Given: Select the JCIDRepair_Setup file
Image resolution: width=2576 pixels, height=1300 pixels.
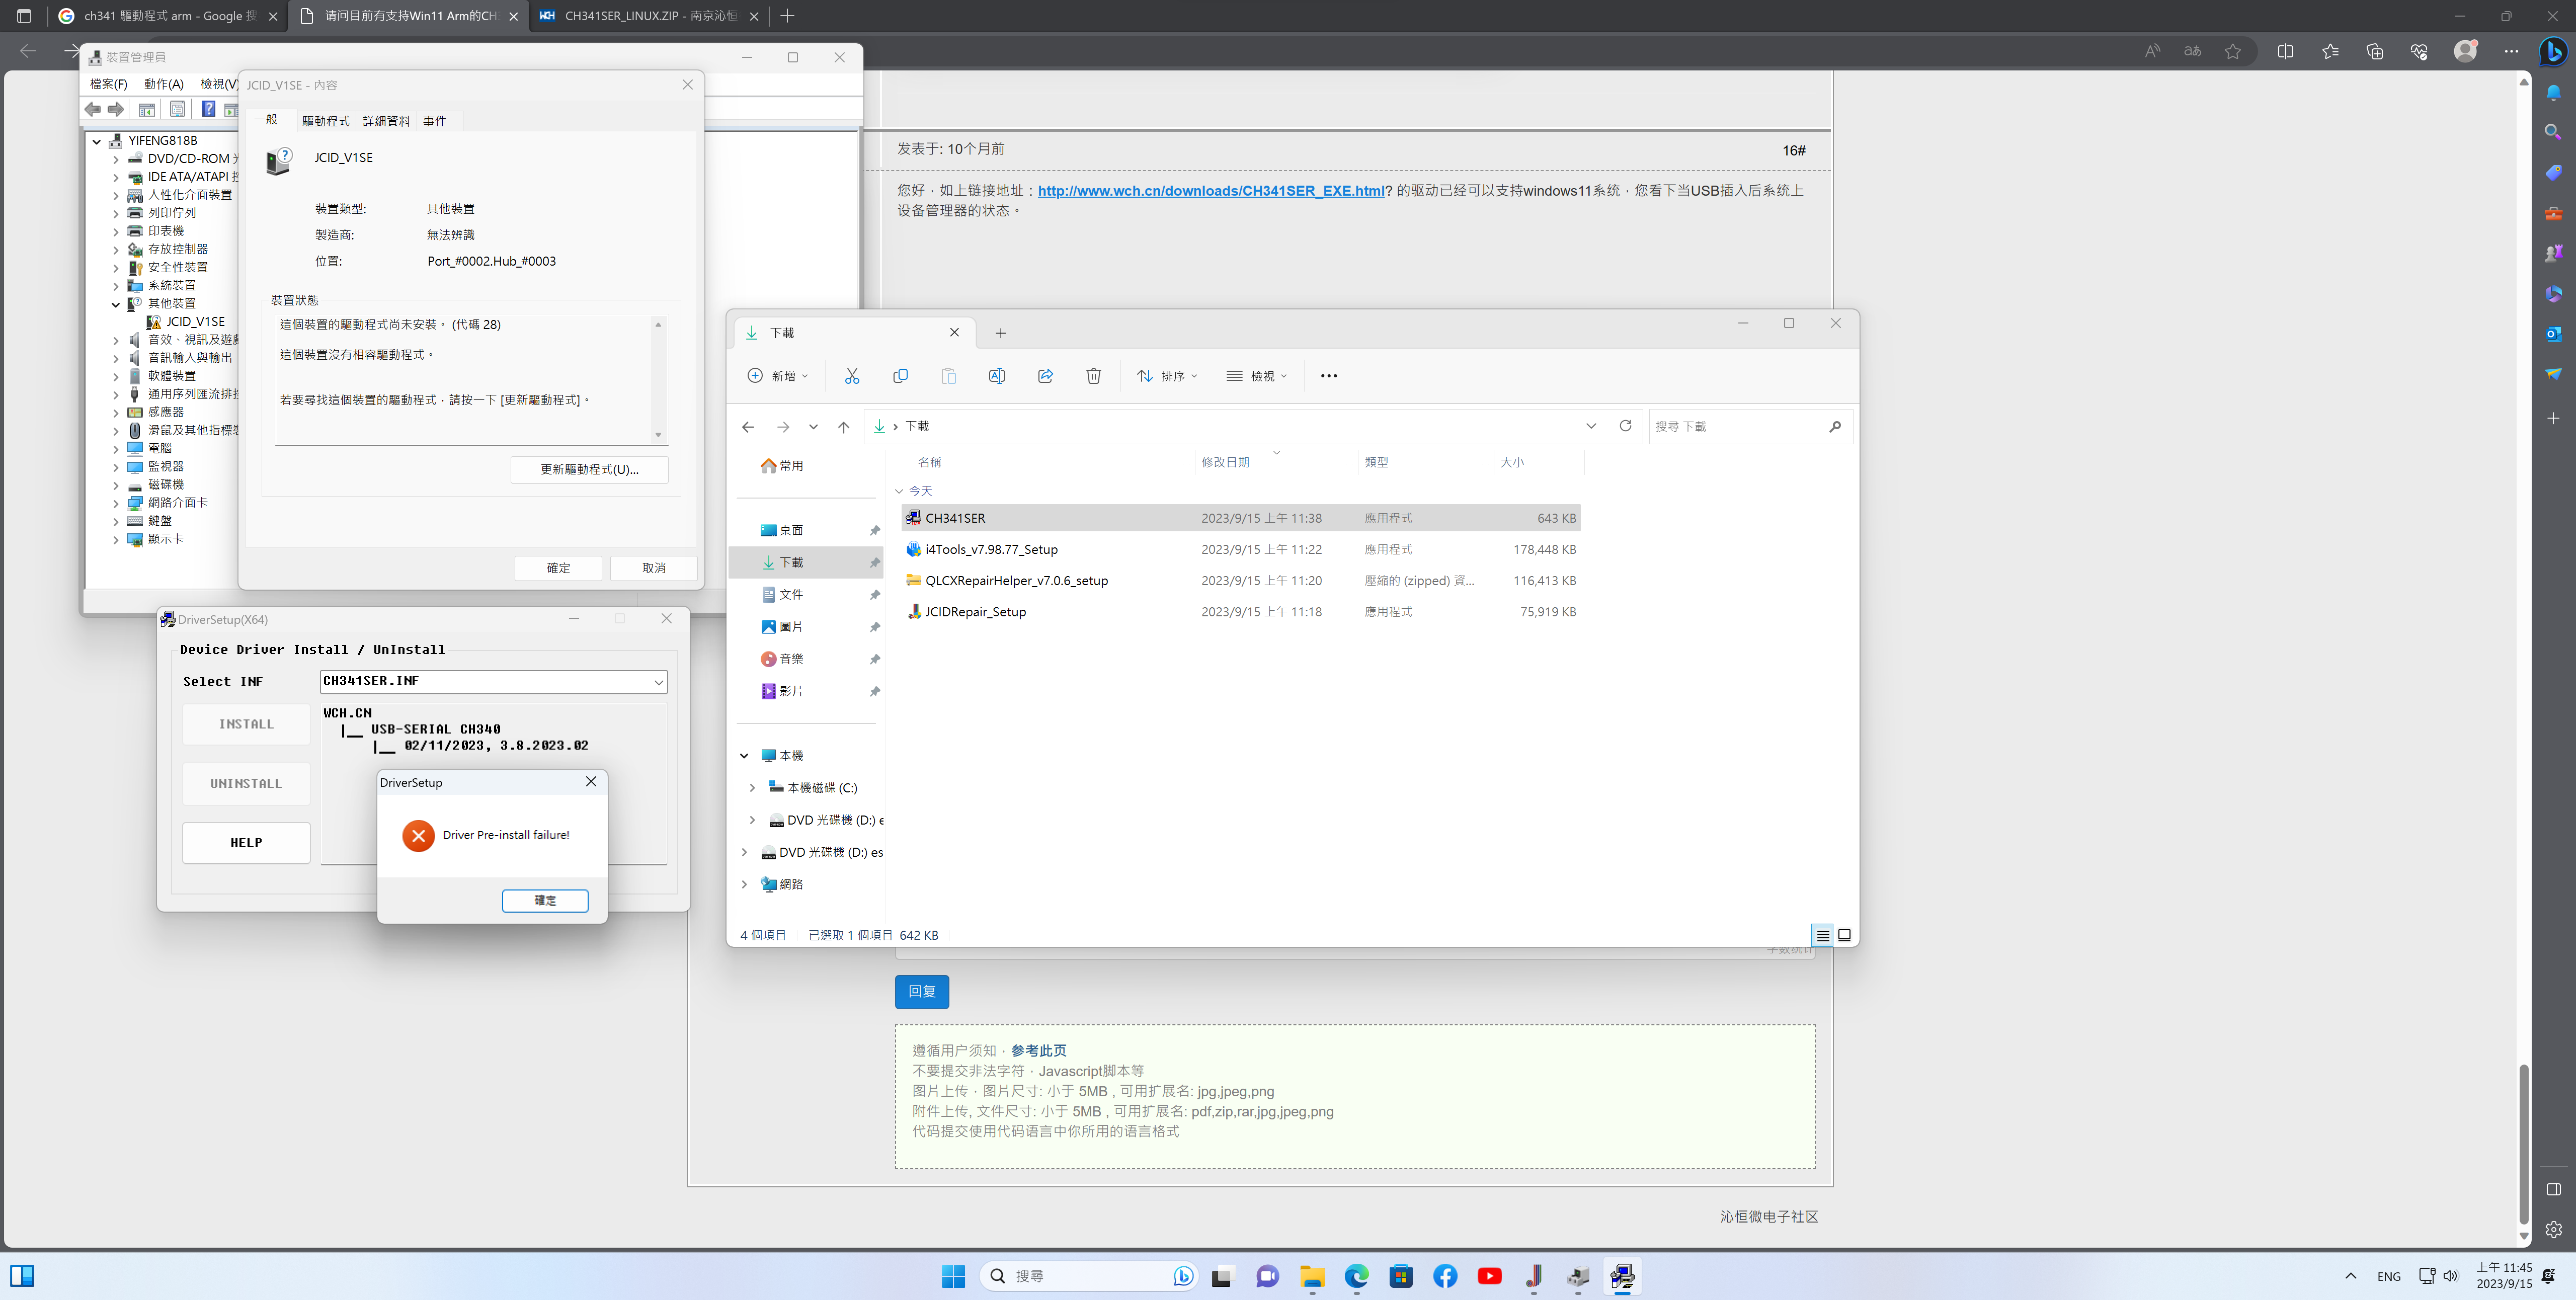Looking at the screenshot, I should [x=1240, y=612].
